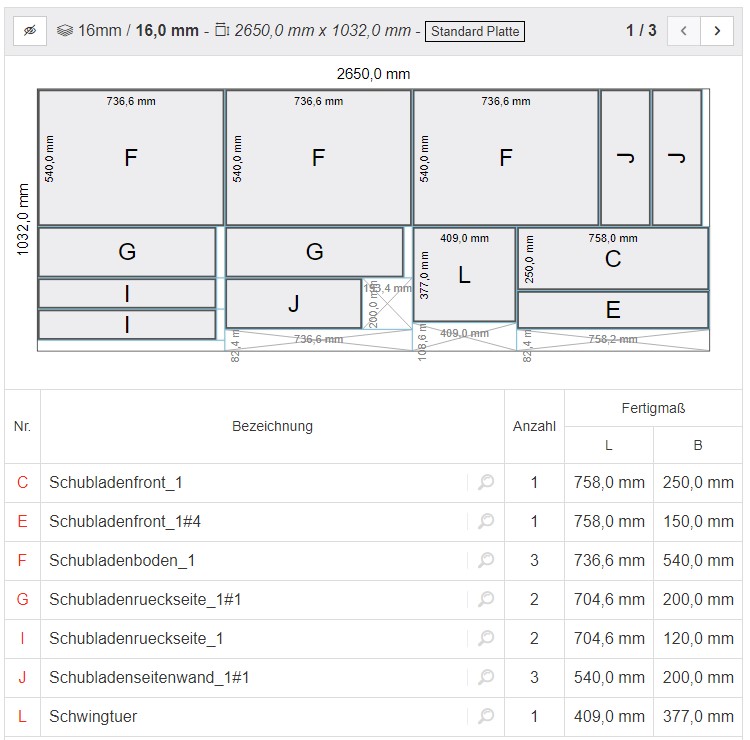This screenshot has width=750, height=740.
Task: Click magnifier icon for Schwingtuer
Action: point(486,717)
